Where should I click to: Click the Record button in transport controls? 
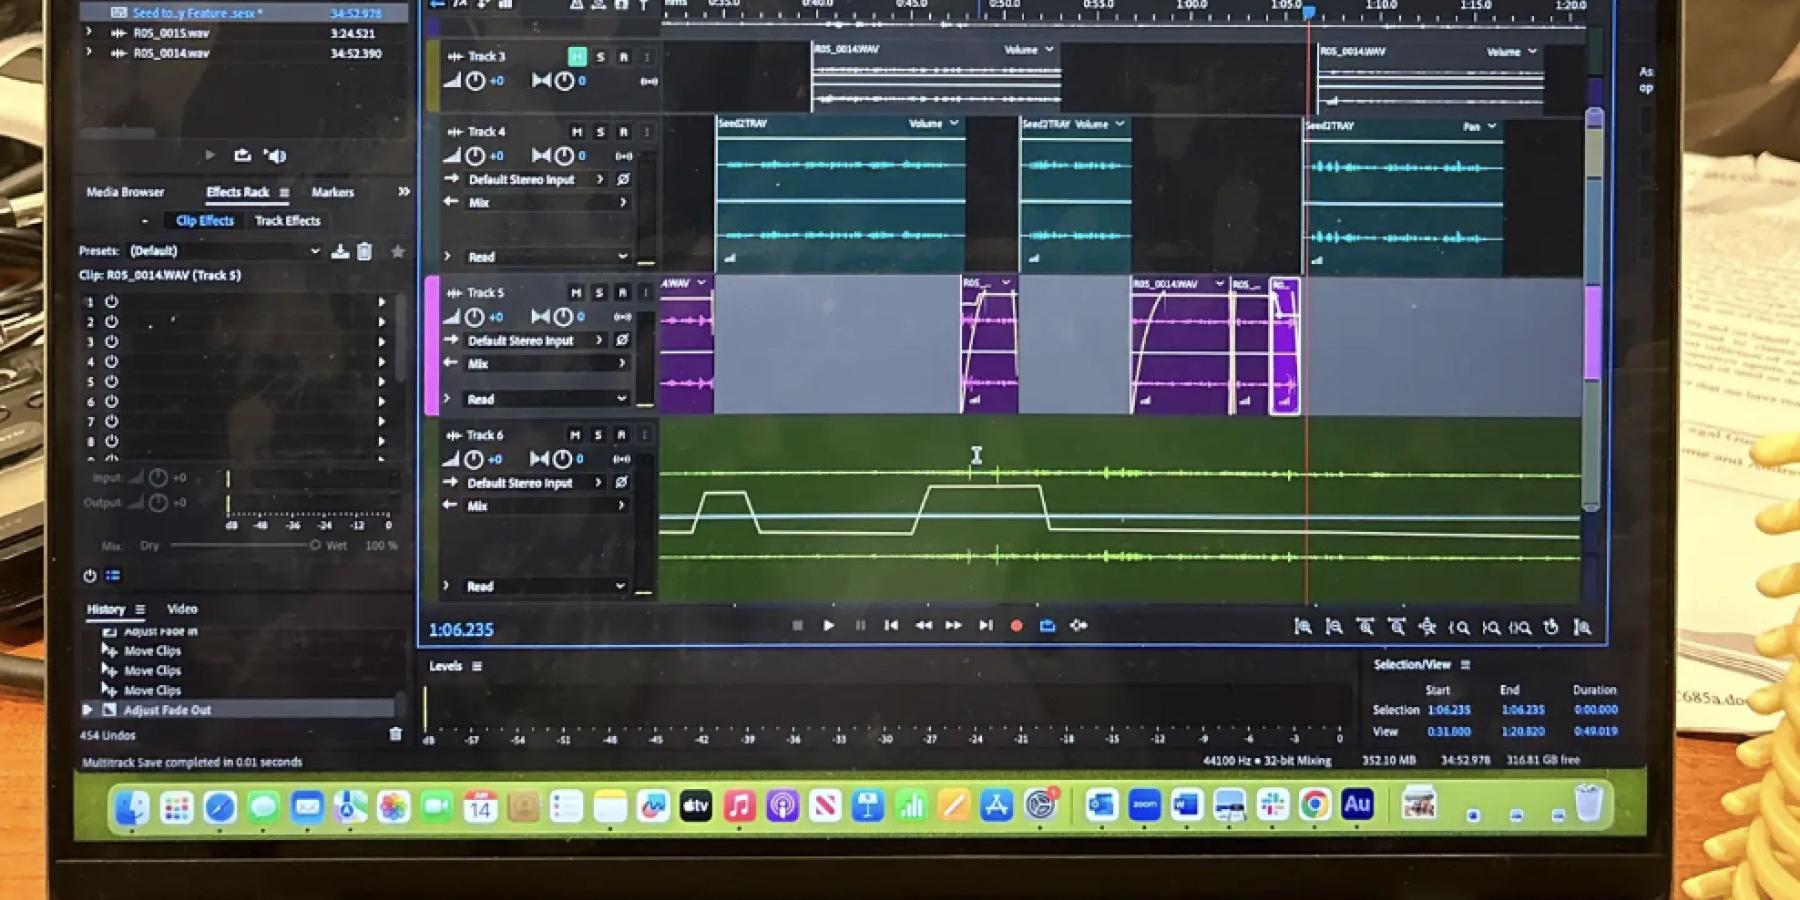click(1016, 626)
